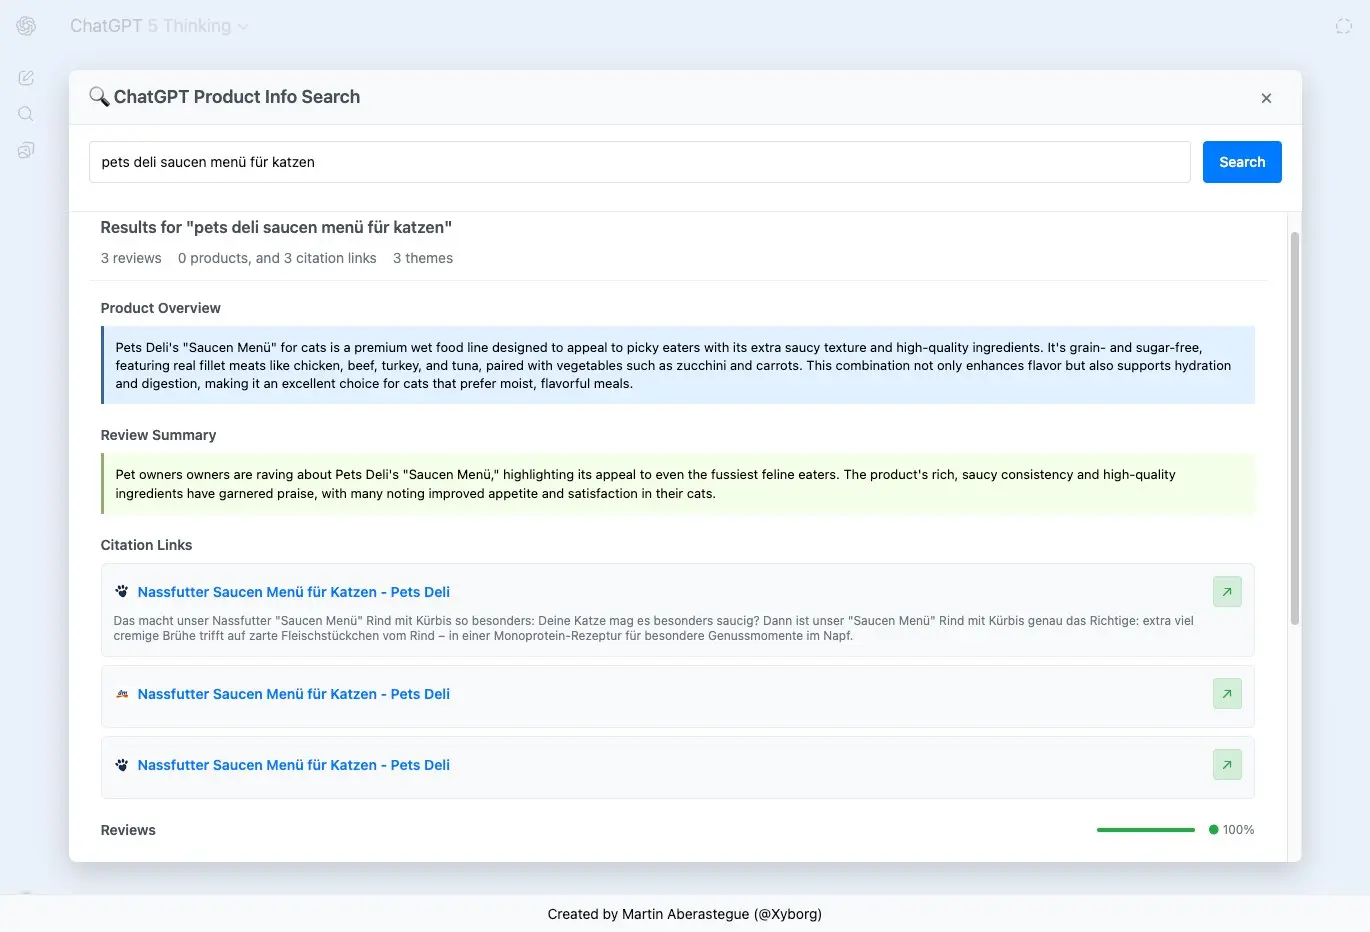
Task: Click the "Review Summary" heading
Action: 158,435
